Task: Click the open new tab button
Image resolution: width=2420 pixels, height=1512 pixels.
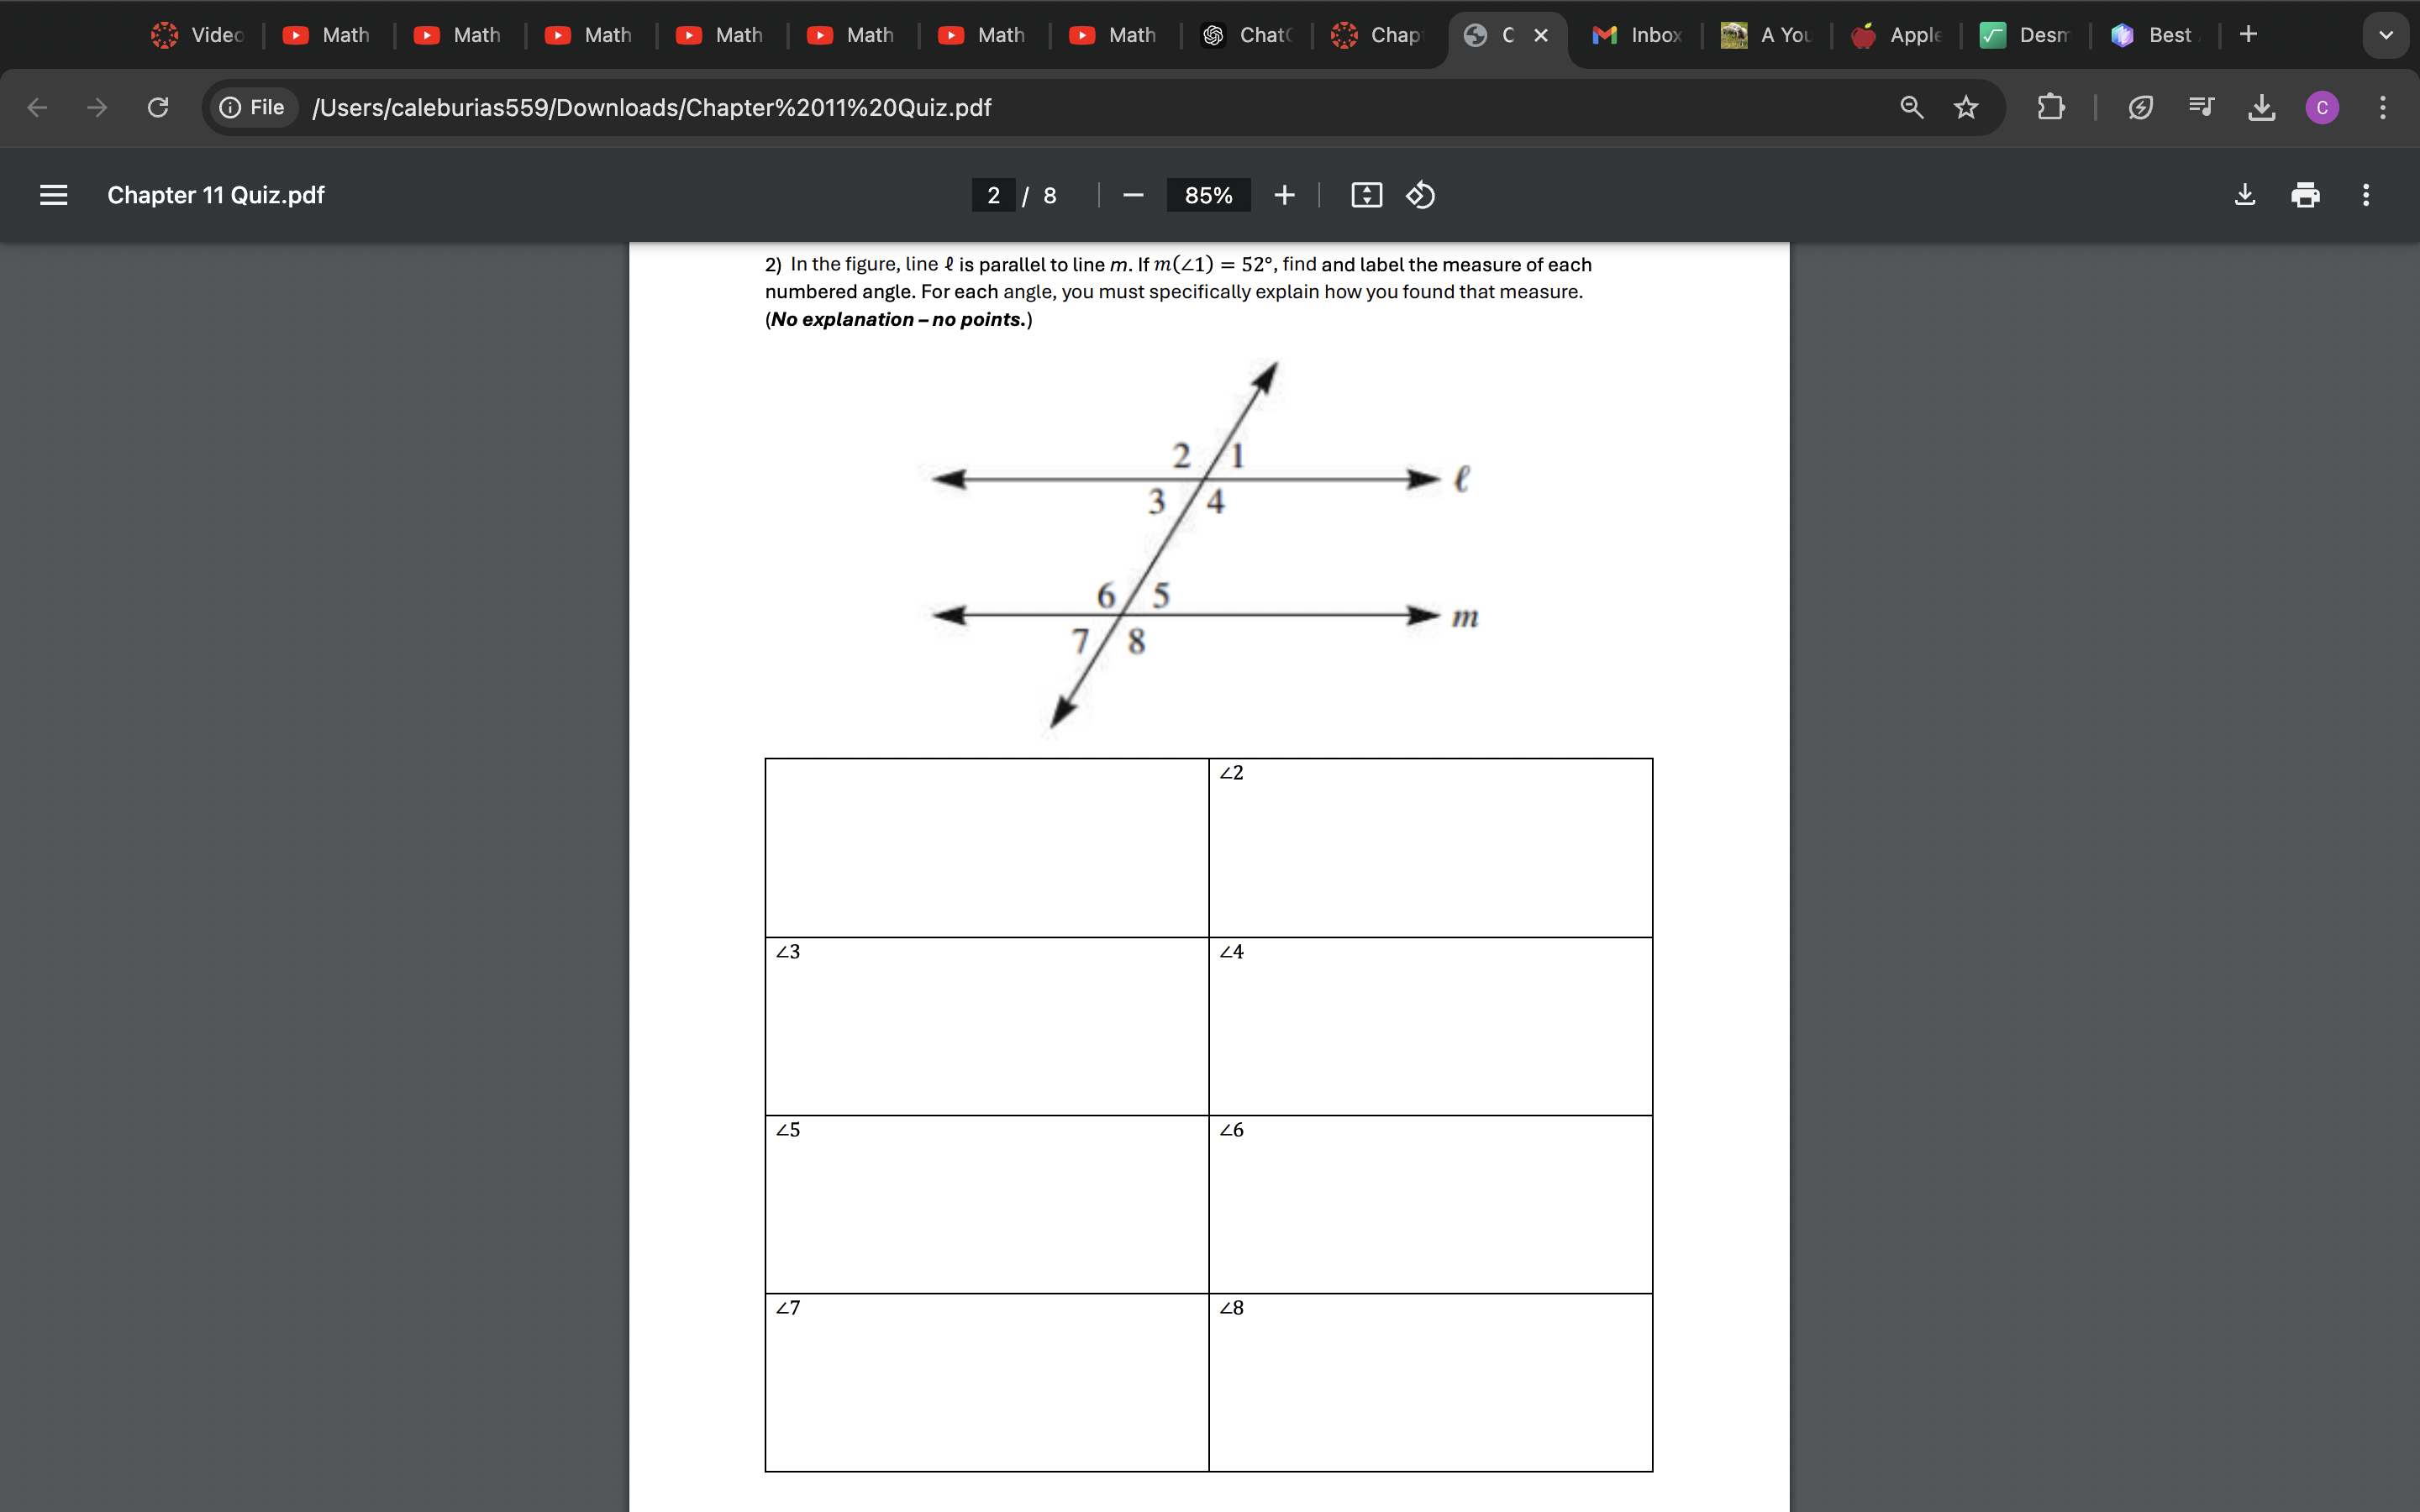Action: coord(2248,33)
